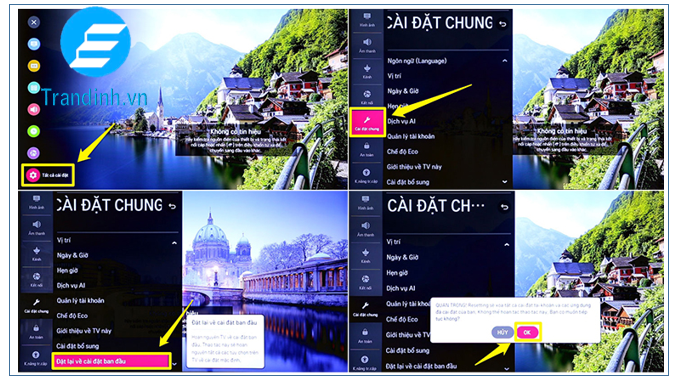Go back using arrow on the cathedral-background screen

(173, 206)
